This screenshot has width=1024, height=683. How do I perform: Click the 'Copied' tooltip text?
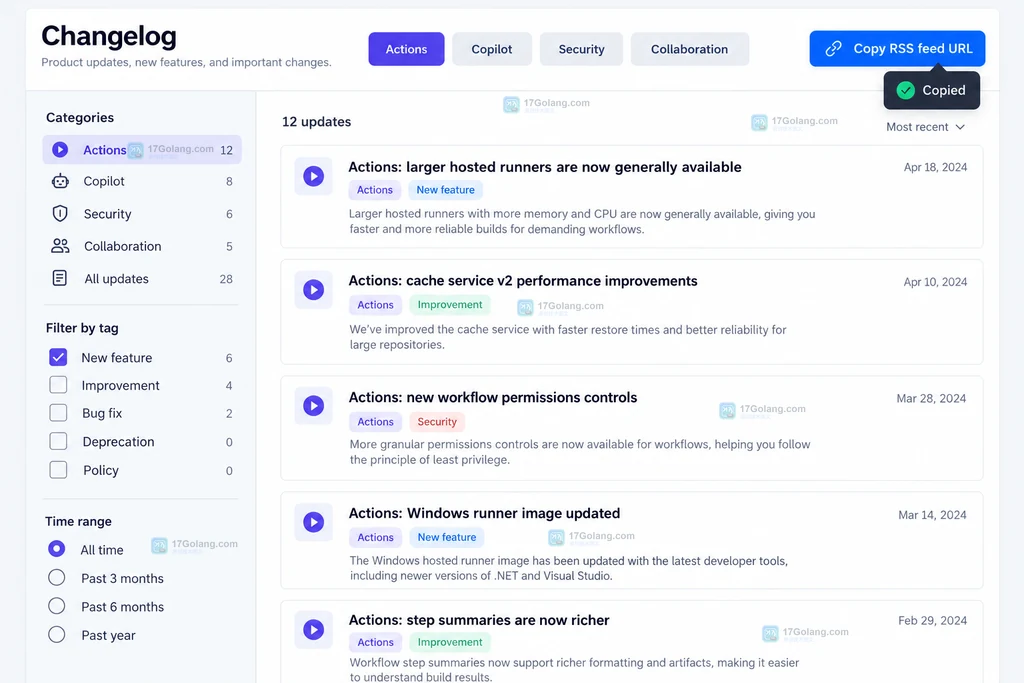pyautogui.click(x=944, y=90)
